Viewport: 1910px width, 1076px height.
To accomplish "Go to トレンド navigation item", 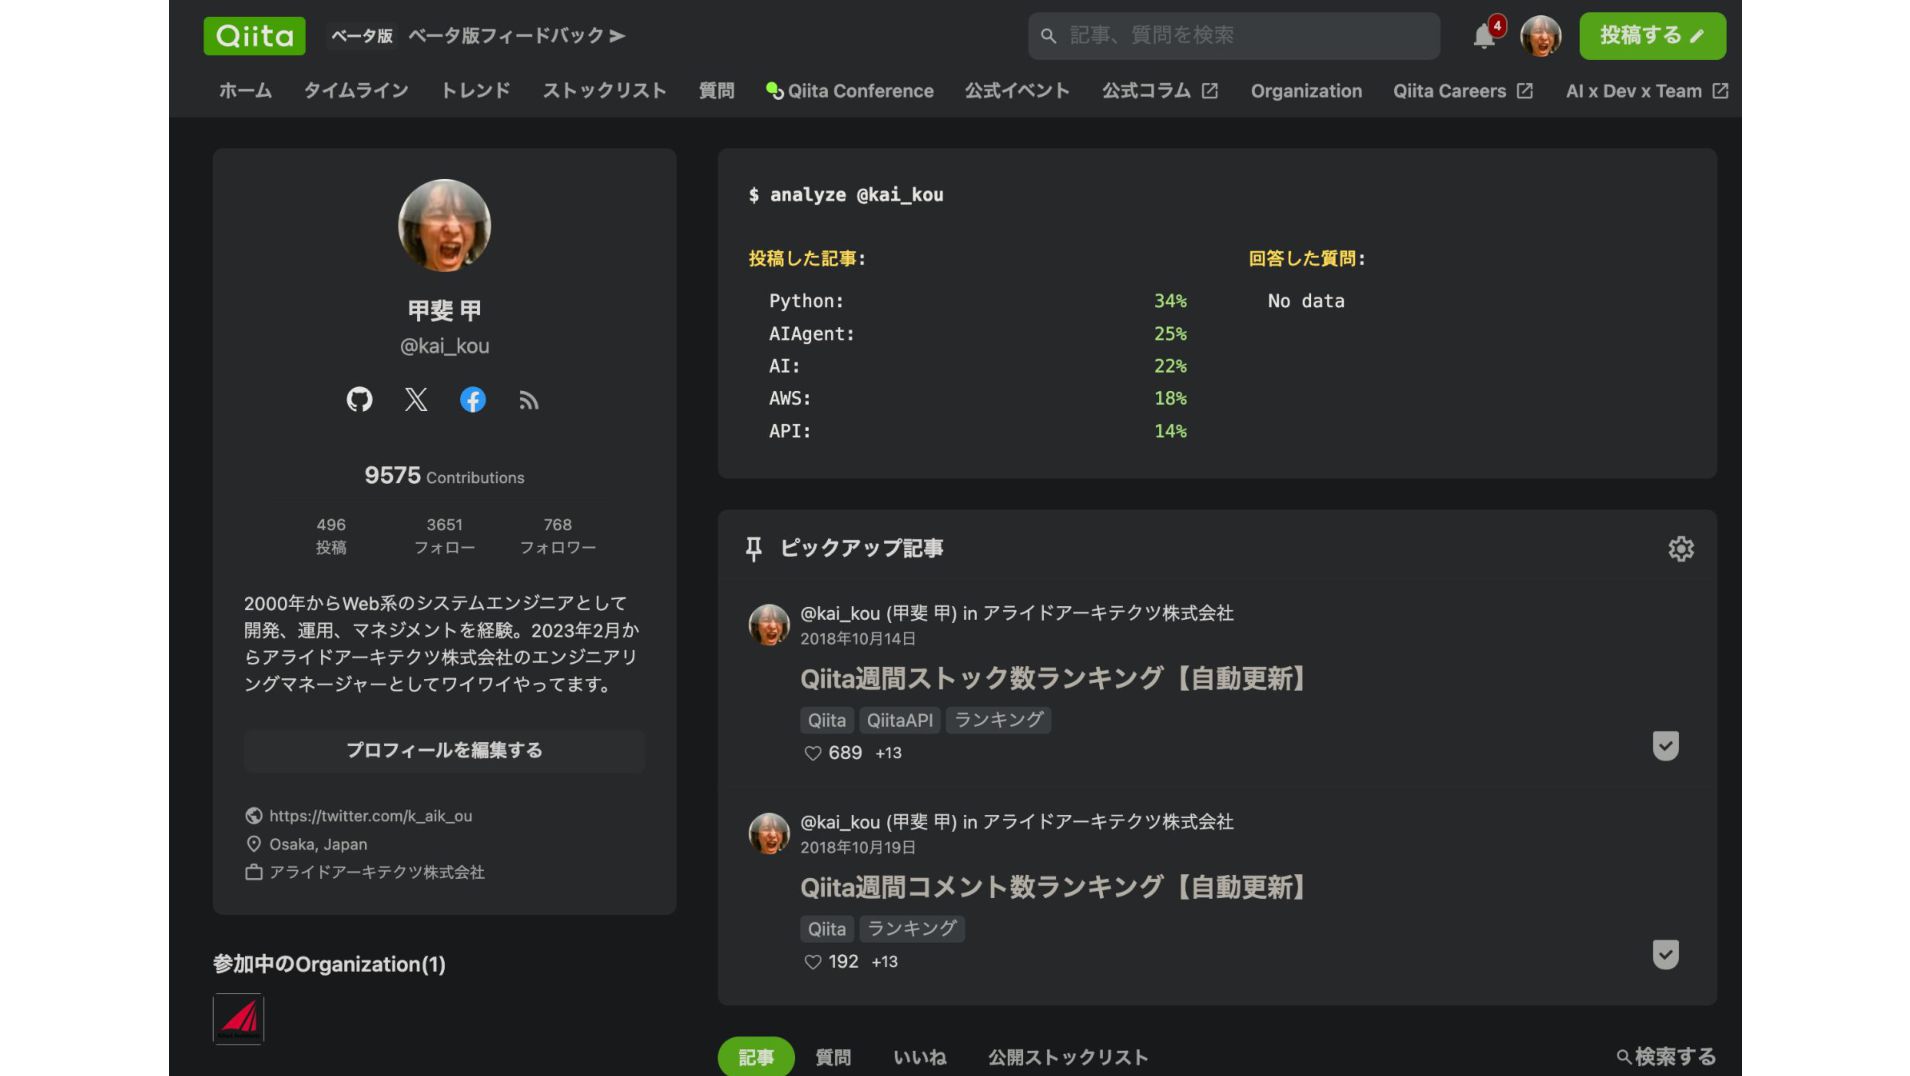I will [476, 91].
